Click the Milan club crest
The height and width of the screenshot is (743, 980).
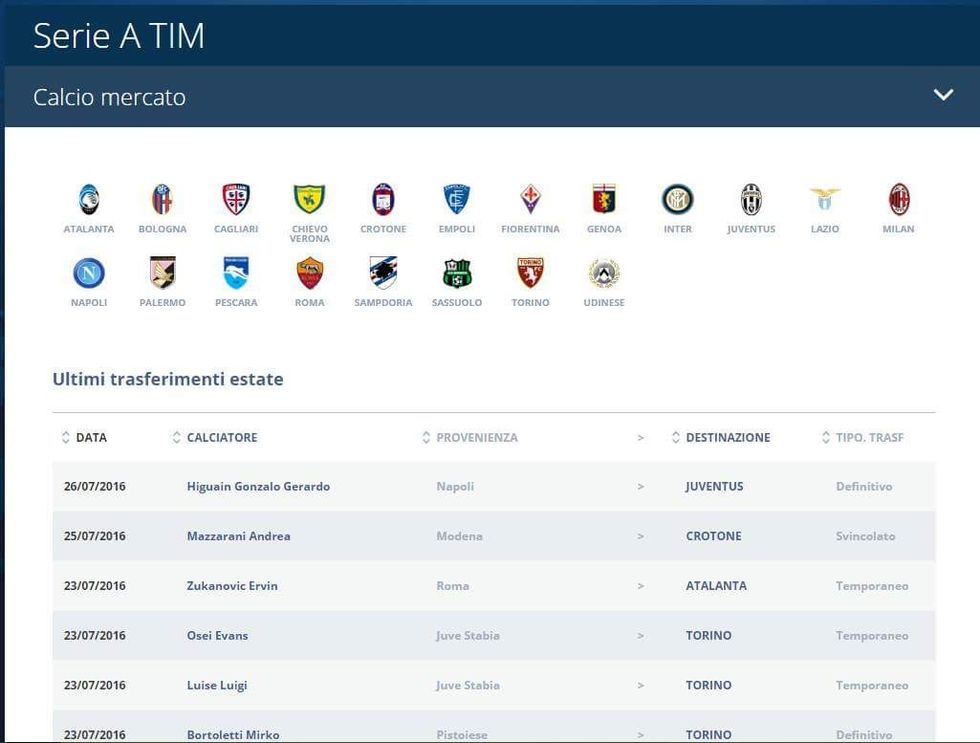coord(898,197)
